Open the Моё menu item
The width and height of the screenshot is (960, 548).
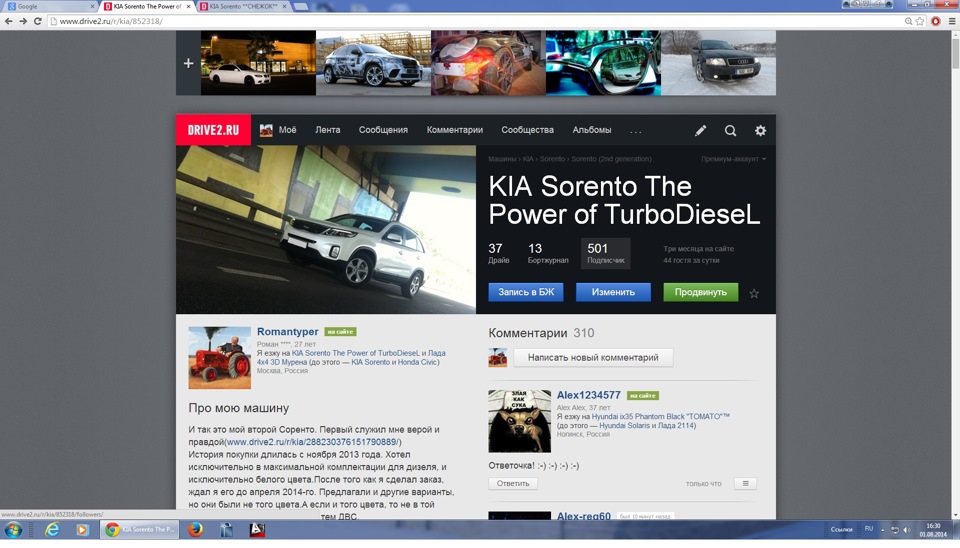[287, 130]
